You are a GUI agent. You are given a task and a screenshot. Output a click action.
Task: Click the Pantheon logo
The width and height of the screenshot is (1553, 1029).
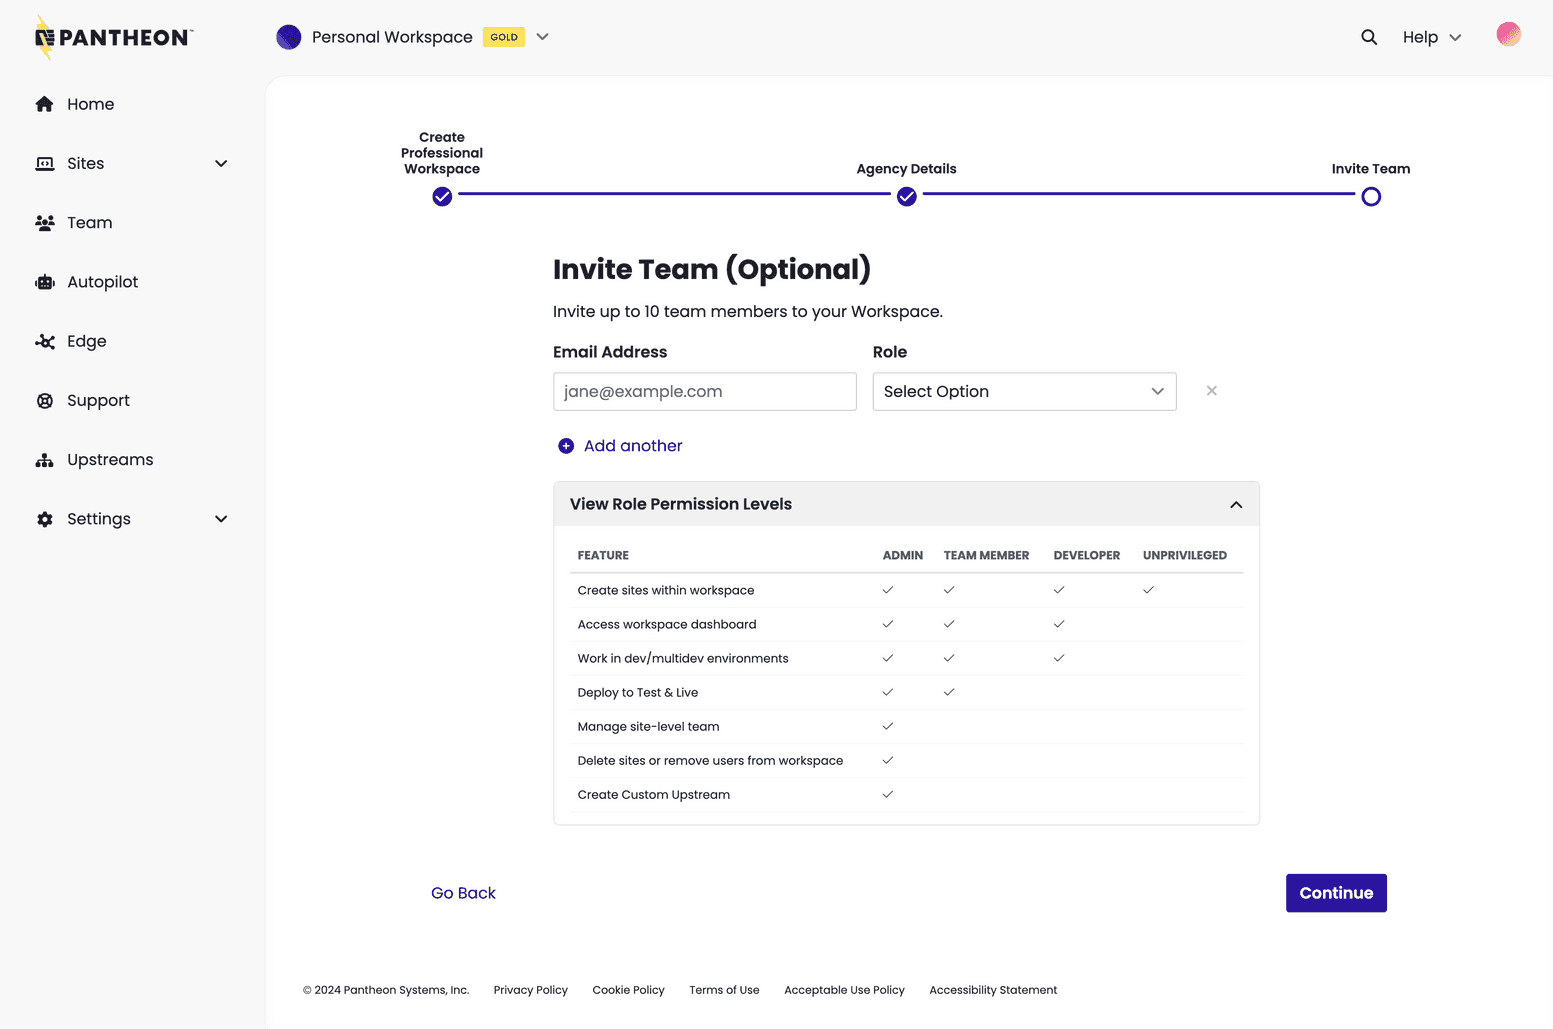112,36
